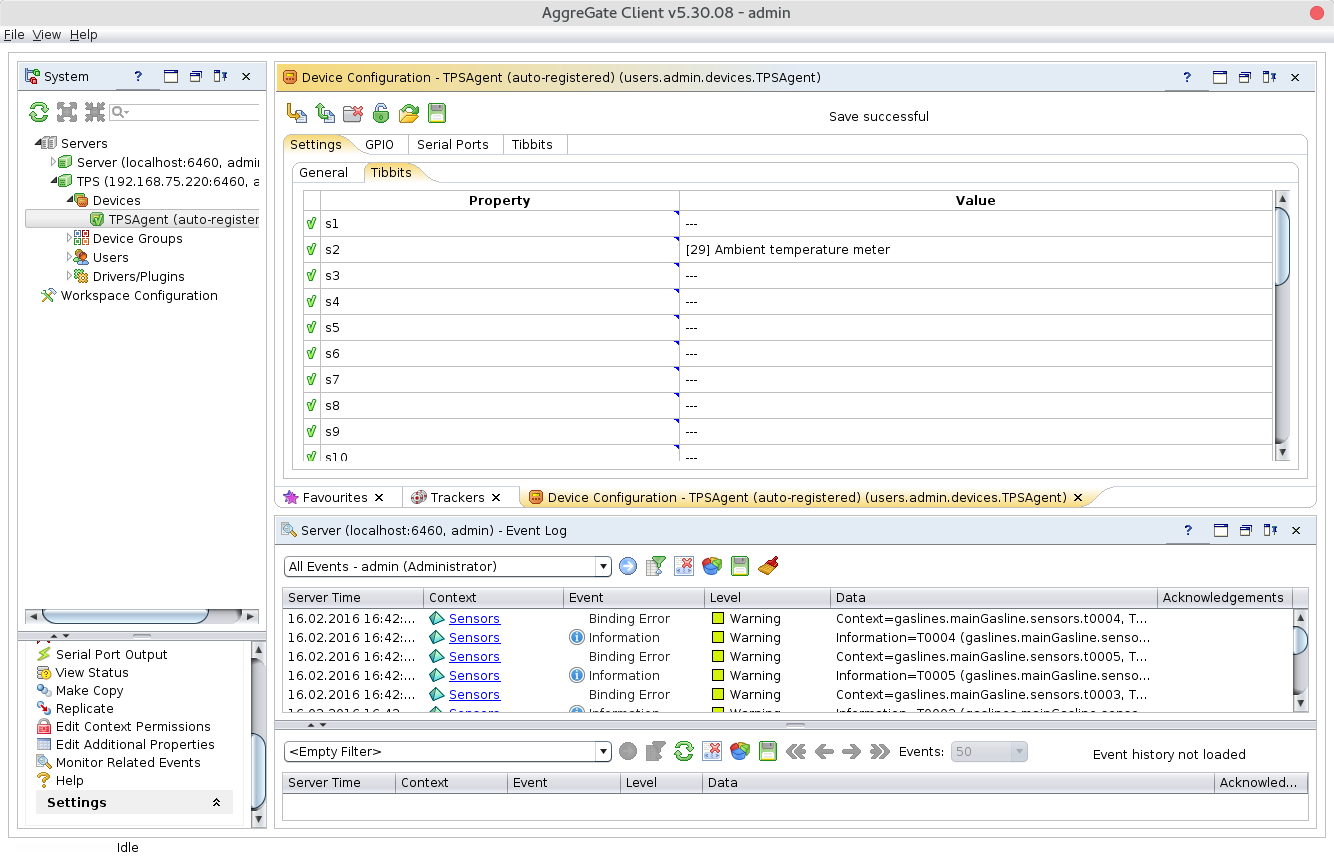
Task: Click the Make Copy action
Action: pyautogui.click(x=90, y=691)
